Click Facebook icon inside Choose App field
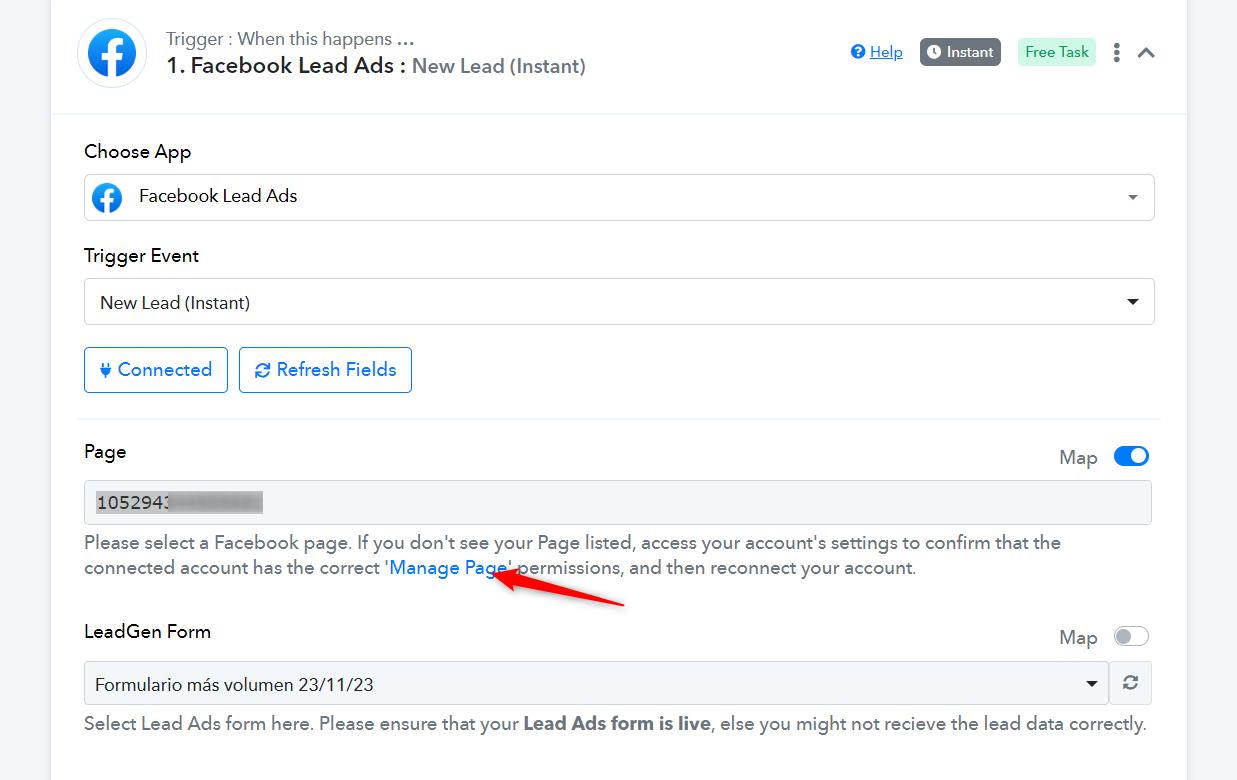The height and width of the screenshot is (780, 1237). click(107, 197)
